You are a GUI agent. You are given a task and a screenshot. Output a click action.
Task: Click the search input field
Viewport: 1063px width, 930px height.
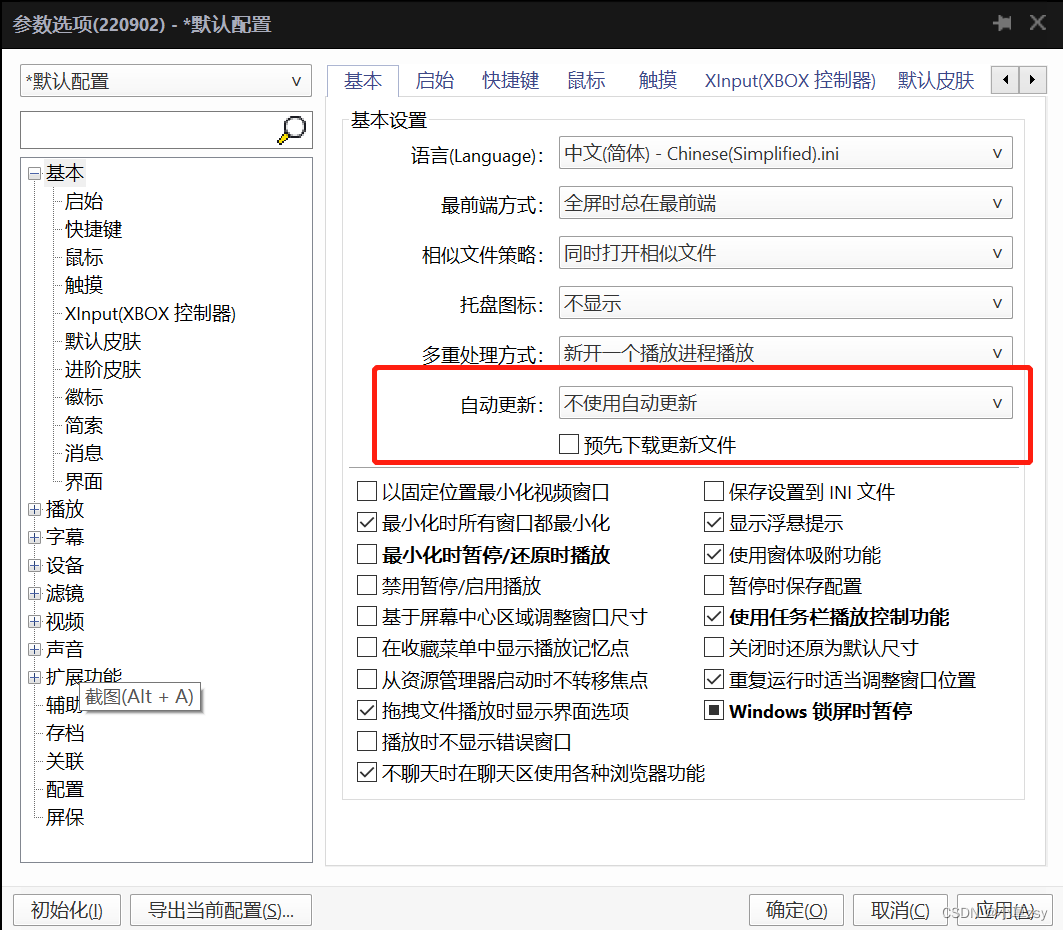coord(140,130)
